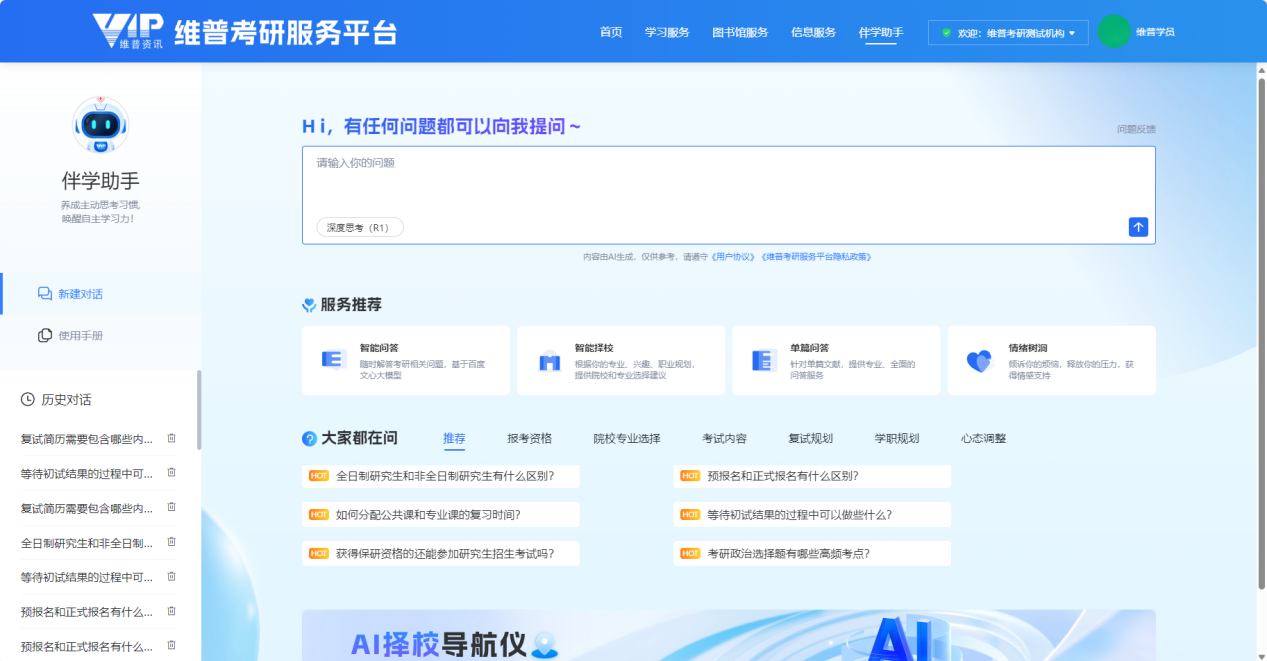Click the VIP 维普资讯 logo

click(x=128, y=32)
